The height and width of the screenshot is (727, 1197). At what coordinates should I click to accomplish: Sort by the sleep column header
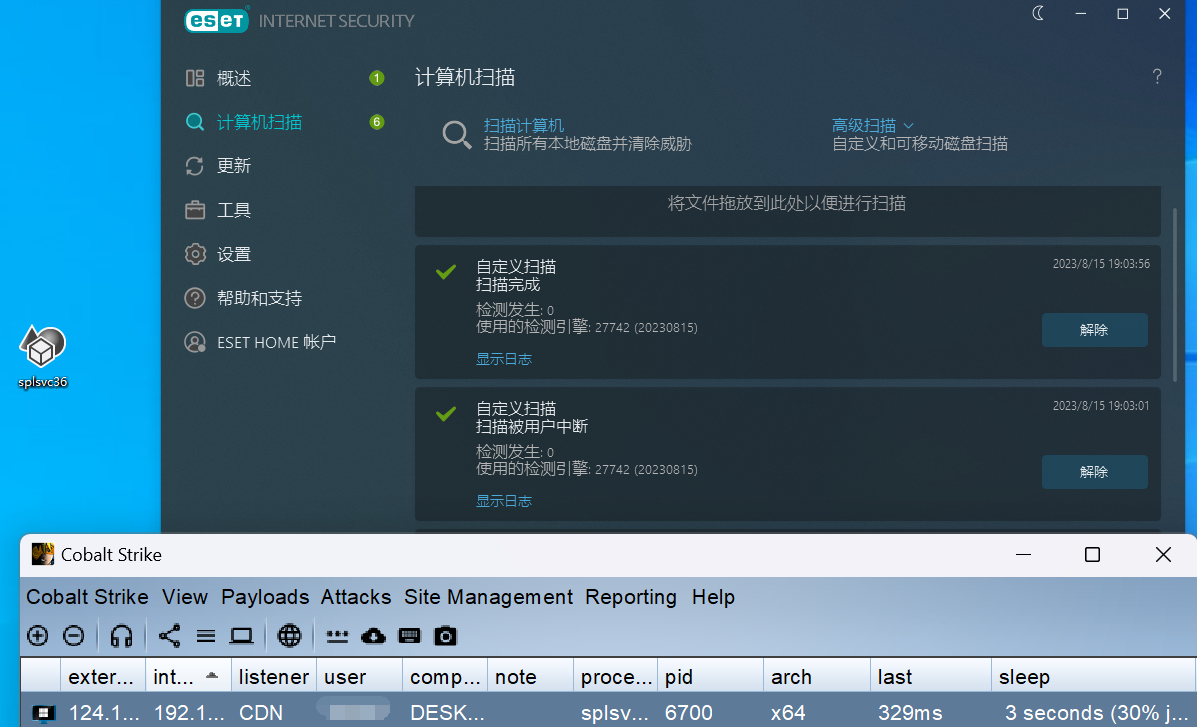(x=1093, y=677)
